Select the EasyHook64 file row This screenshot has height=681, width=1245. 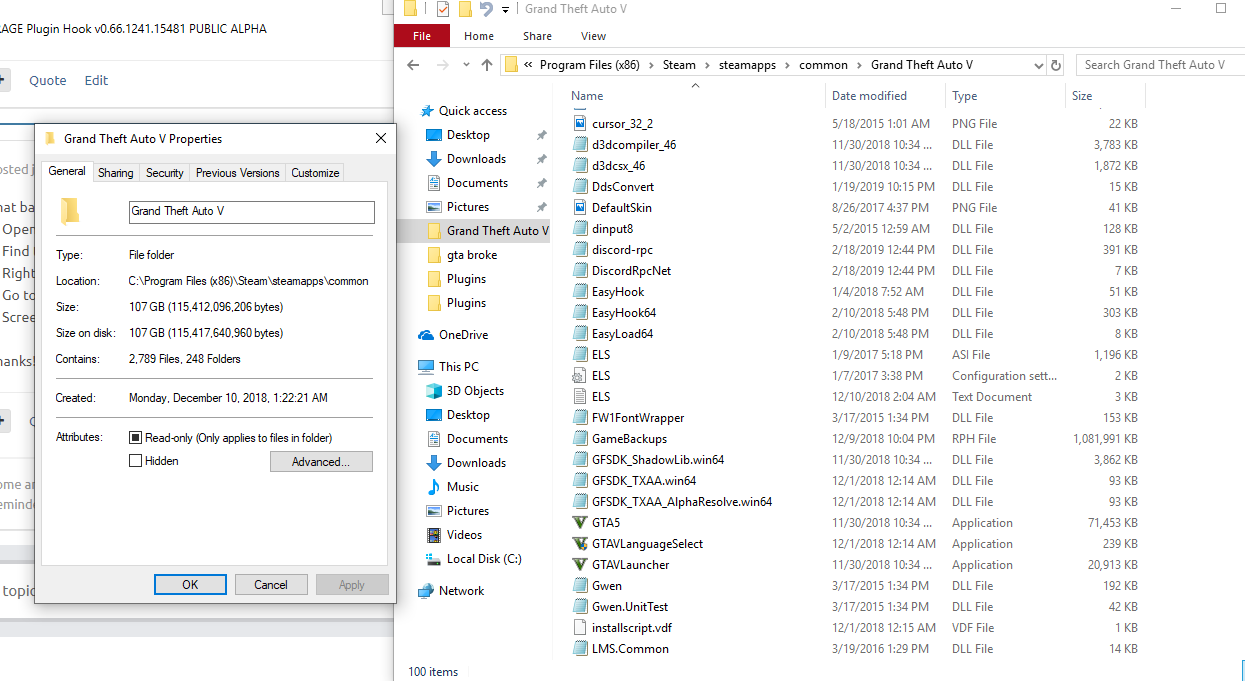855,312
